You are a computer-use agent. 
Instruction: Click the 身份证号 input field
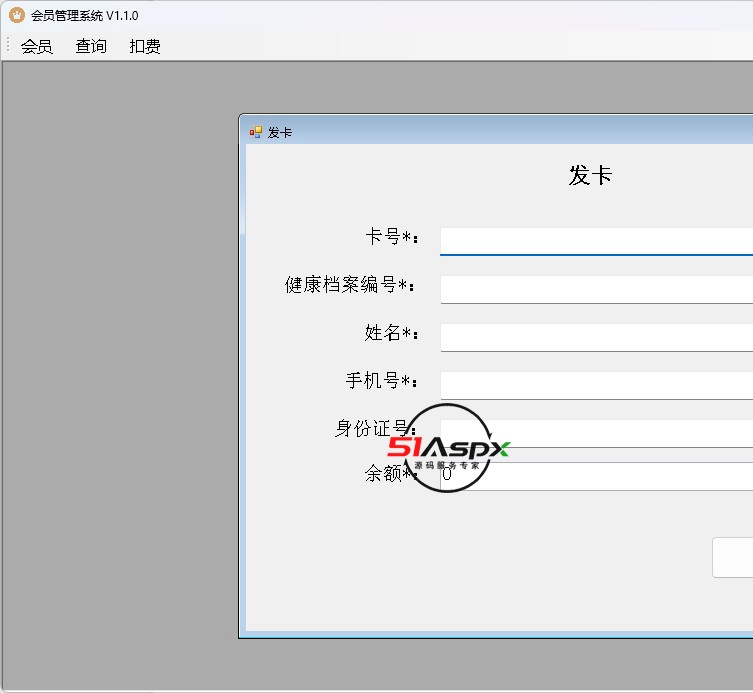point(596,433)
